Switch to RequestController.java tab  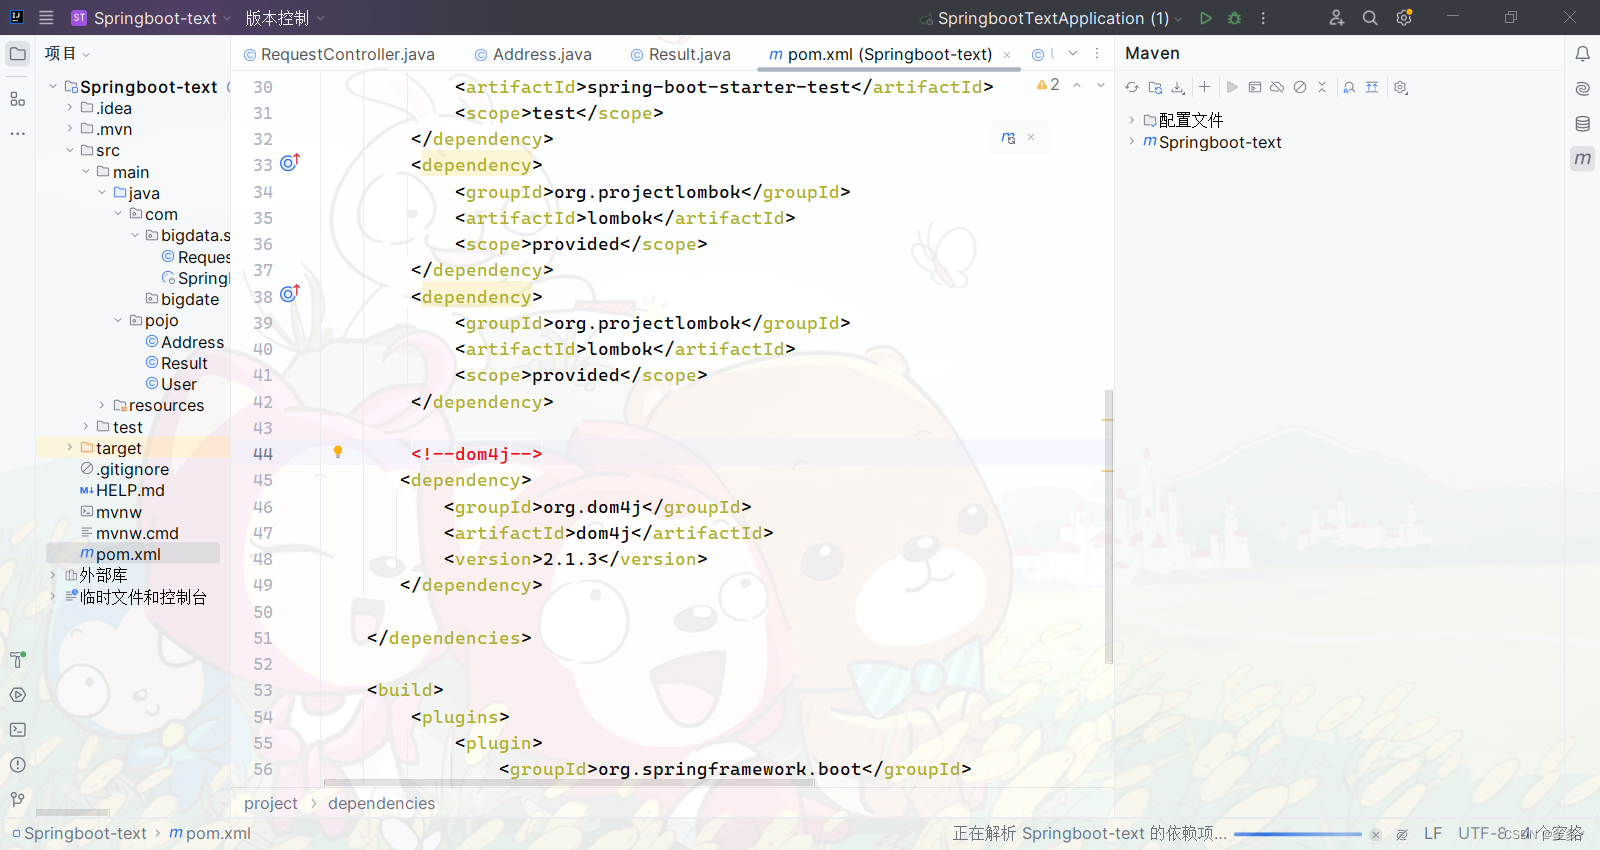pos(339,54)
